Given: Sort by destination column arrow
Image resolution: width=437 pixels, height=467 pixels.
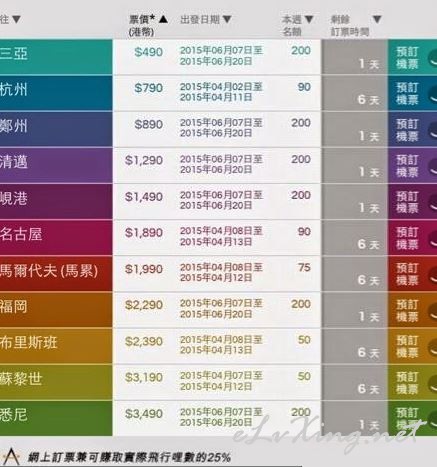Looking at the screenshot, I should [x=16, y=19].
